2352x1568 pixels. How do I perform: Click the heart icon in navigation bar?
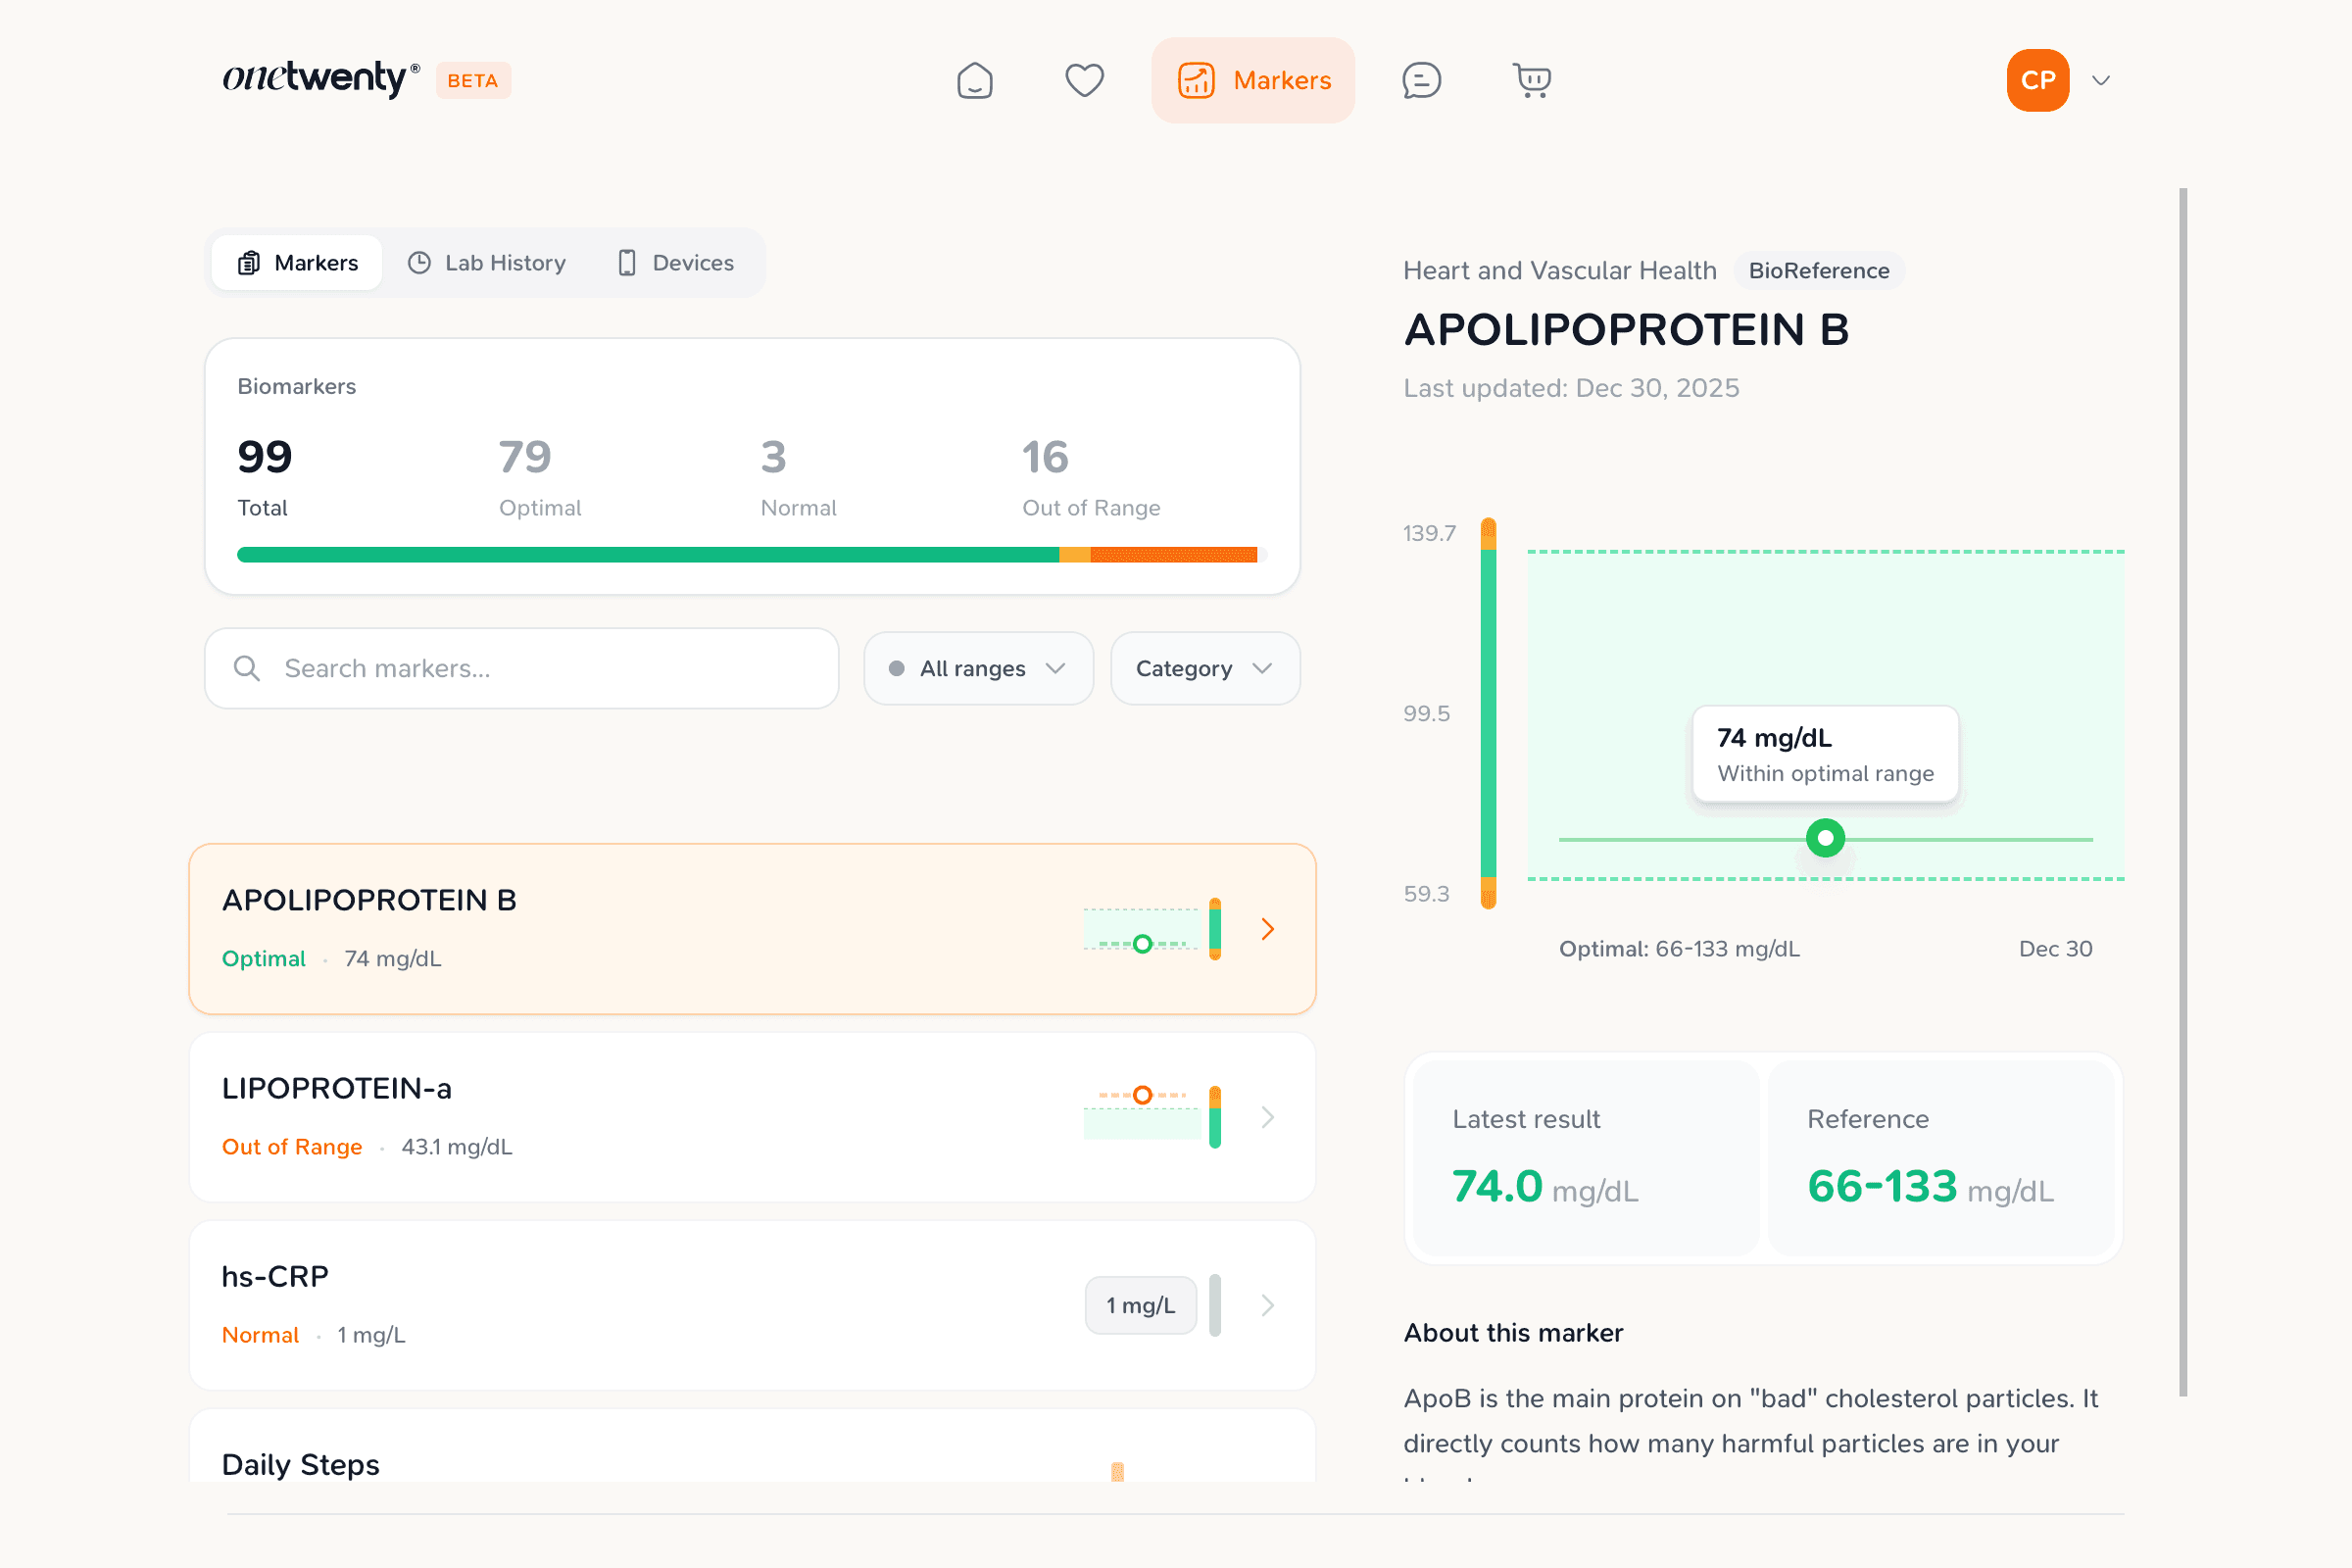pos(1084,80)
